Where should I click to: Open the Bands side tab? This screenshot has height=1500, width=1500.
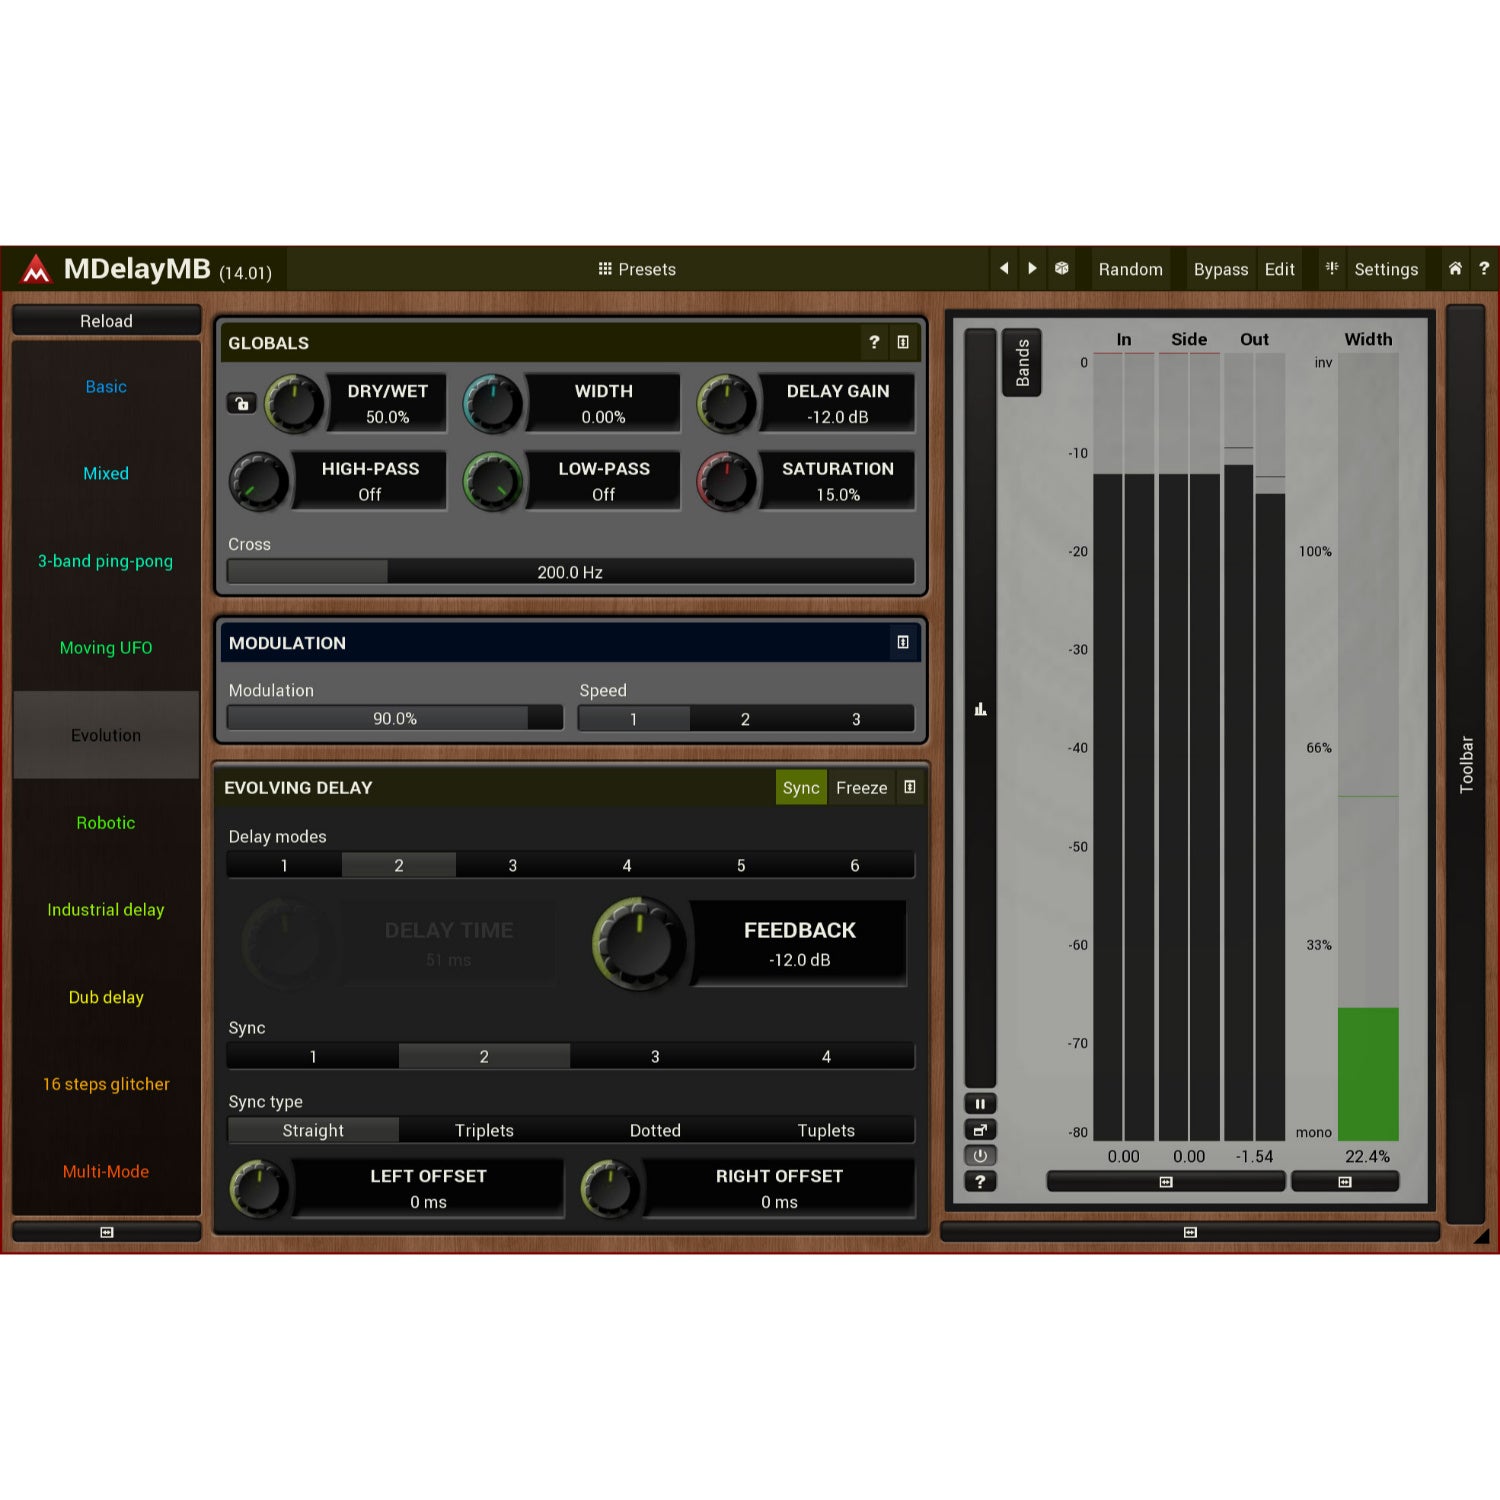tap(1022, 362)
